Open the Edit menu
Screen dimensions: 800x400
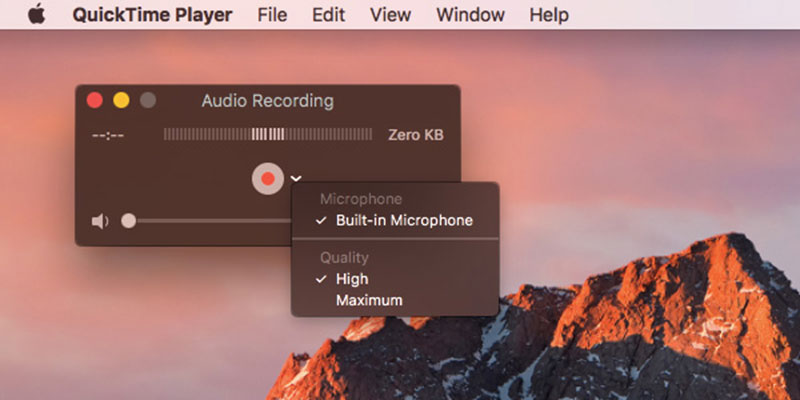[x=328, y=15]
